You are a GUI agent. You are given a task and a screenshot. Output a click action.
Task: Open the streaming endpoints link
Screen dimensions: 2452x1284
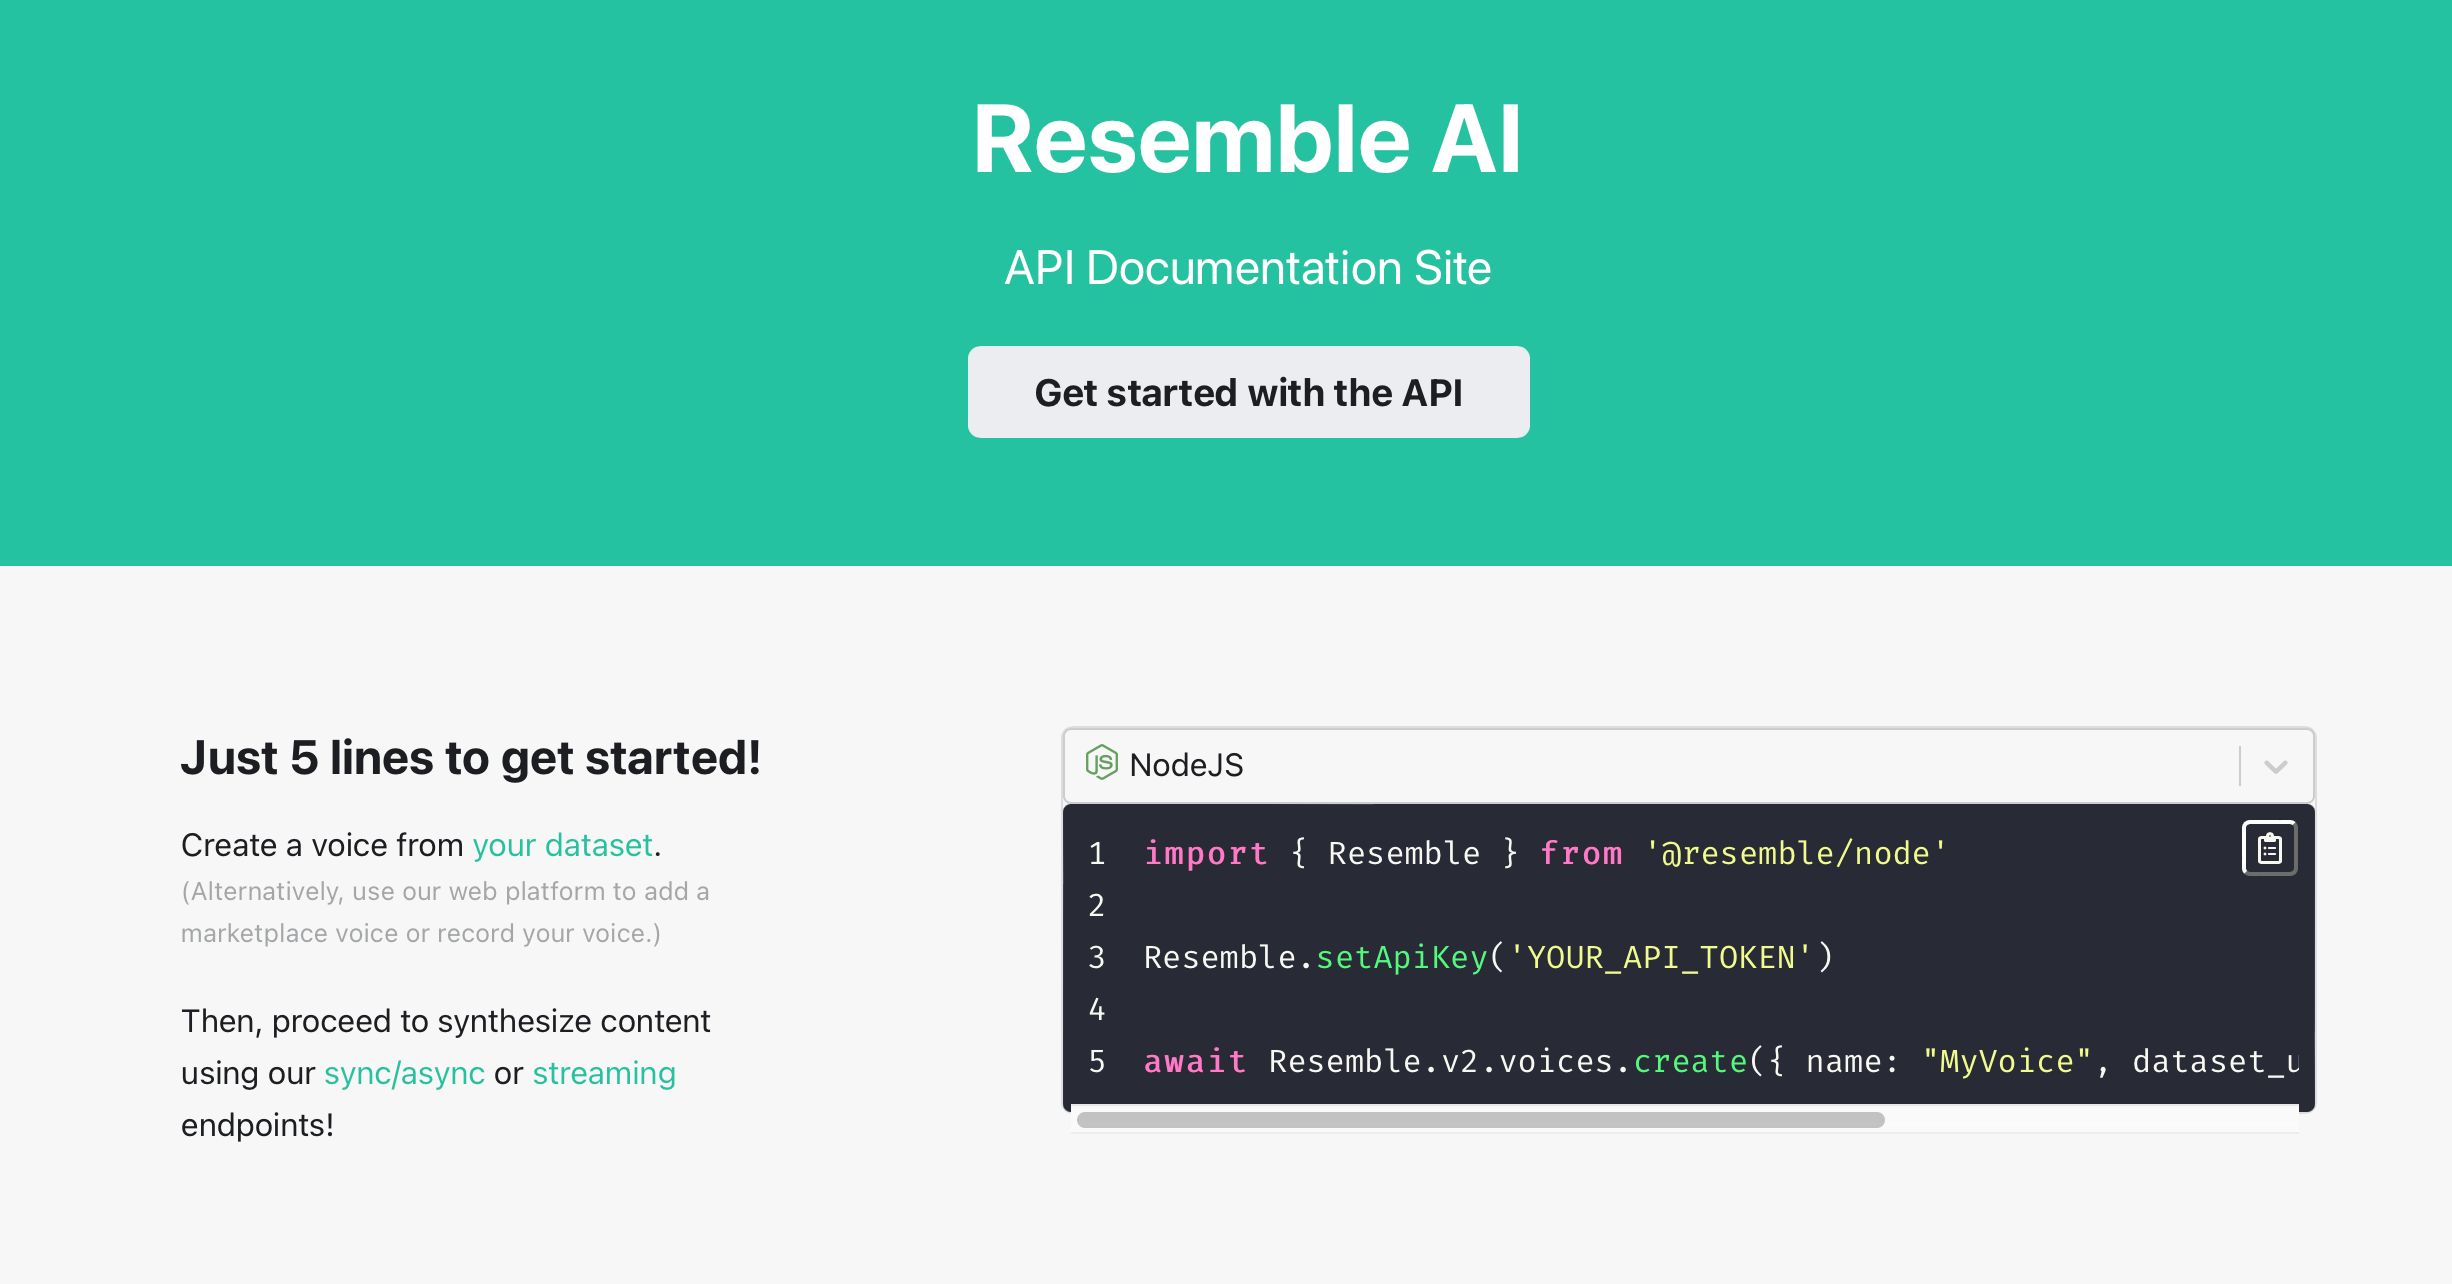point(604,1073)
